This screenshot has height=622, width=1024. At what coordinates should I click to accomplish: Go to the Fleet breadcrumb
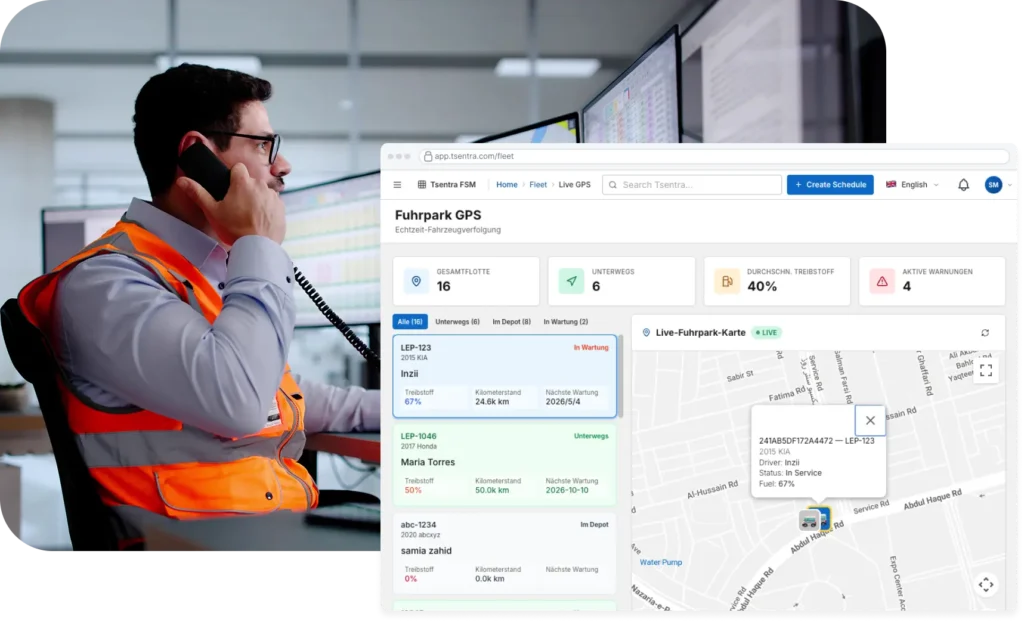tap(538, 185)
